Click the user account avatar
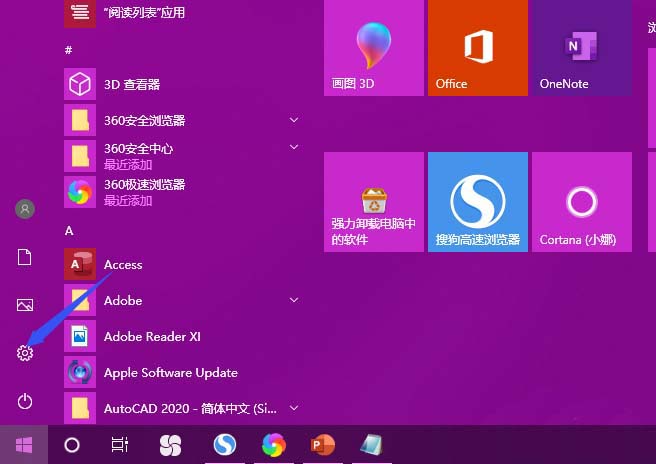656x464 pixels. tap(25, 209)
